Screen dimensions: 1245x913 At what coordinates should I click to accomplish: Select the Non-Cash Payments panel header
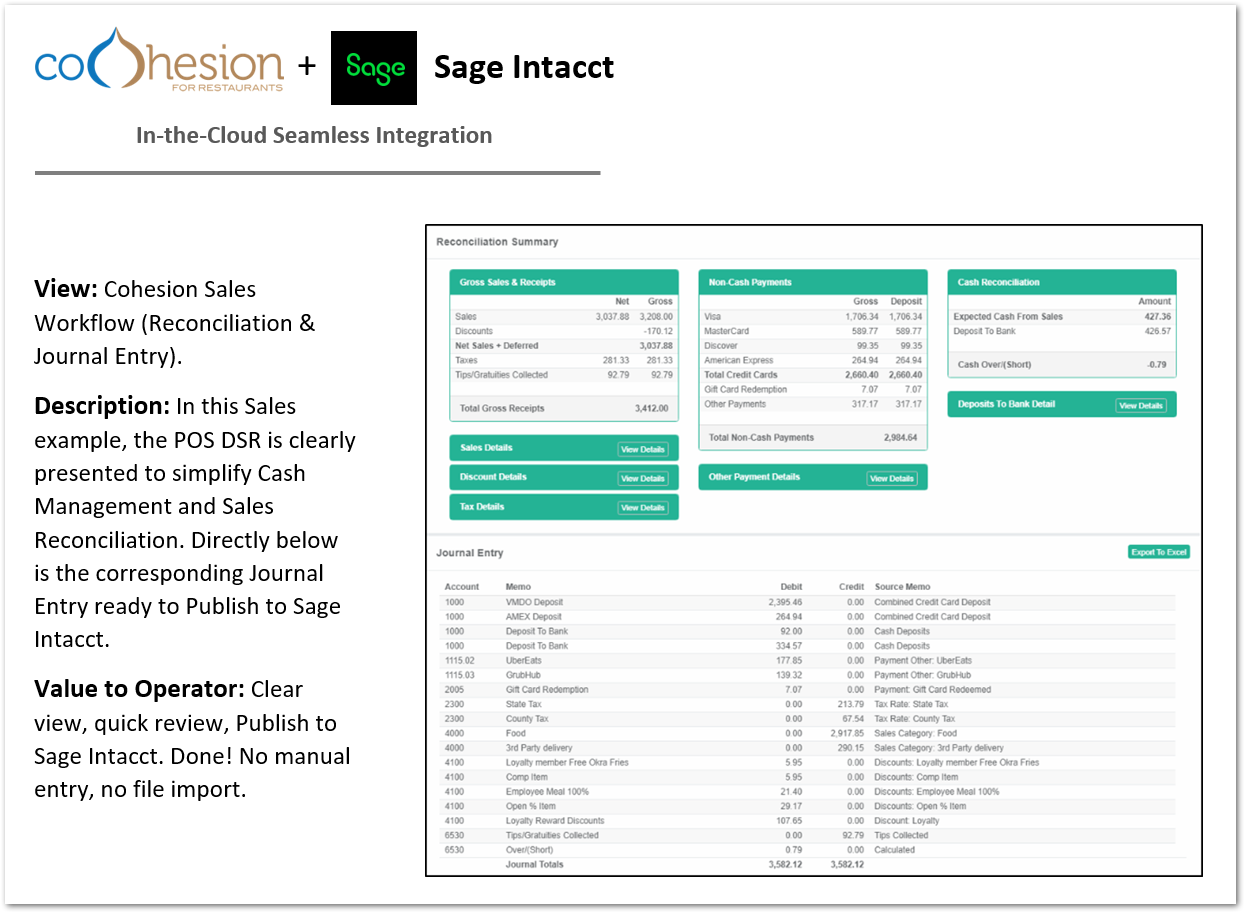[x=812, y=282]
